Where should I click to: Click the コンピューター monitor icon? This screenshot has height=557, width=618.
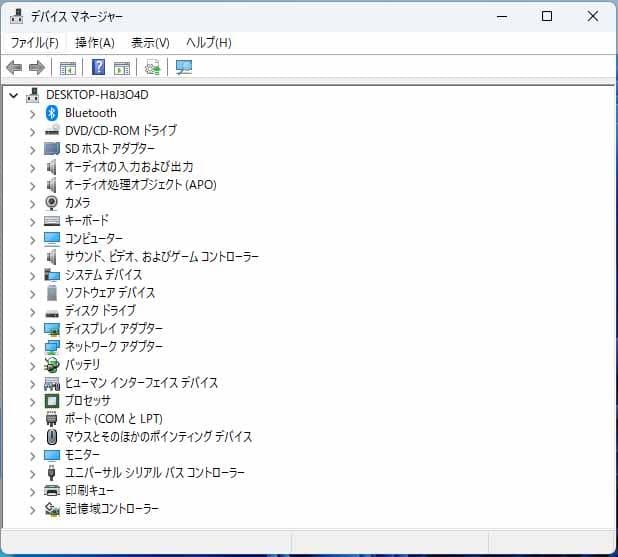[x=52, y=239]
